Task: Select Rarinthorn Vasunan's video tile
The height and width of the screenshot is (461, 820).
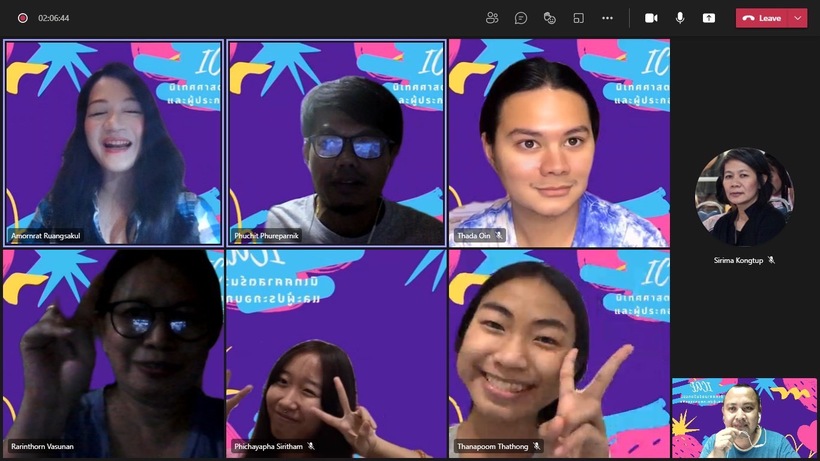Action: 113,353
